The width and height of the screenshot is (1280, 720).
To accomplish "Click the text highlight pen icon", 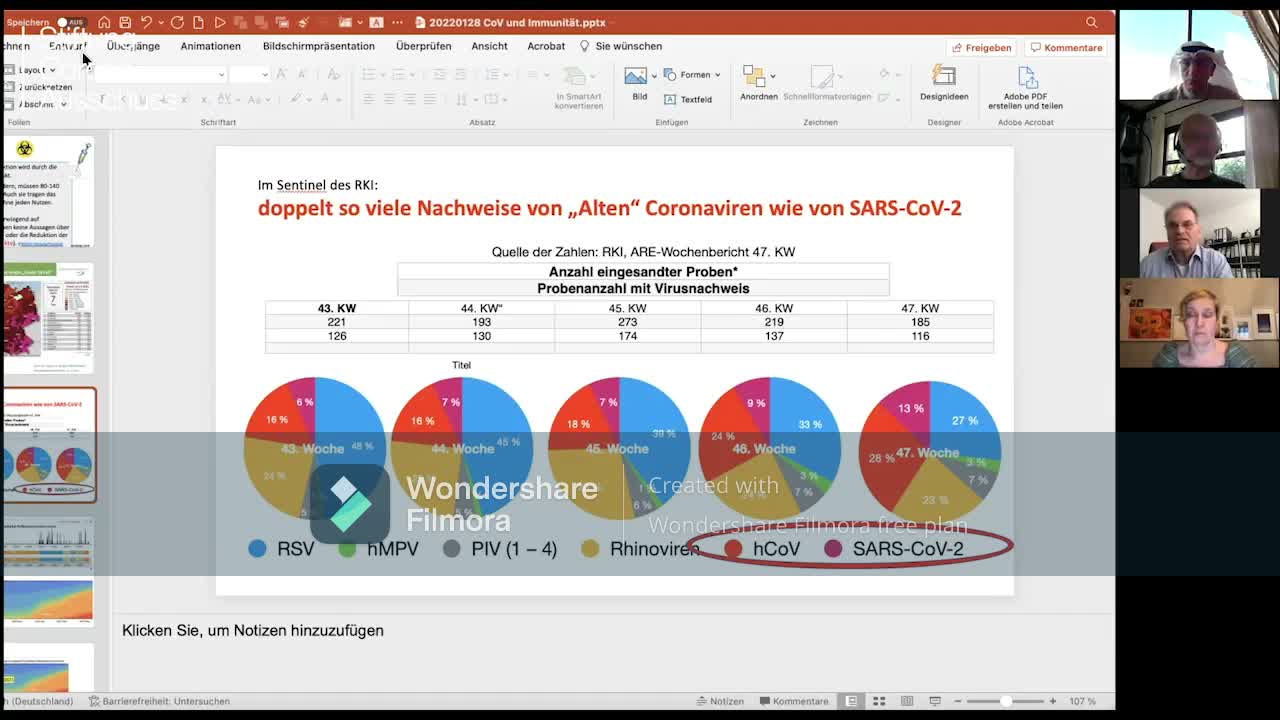I will point(296,99).
